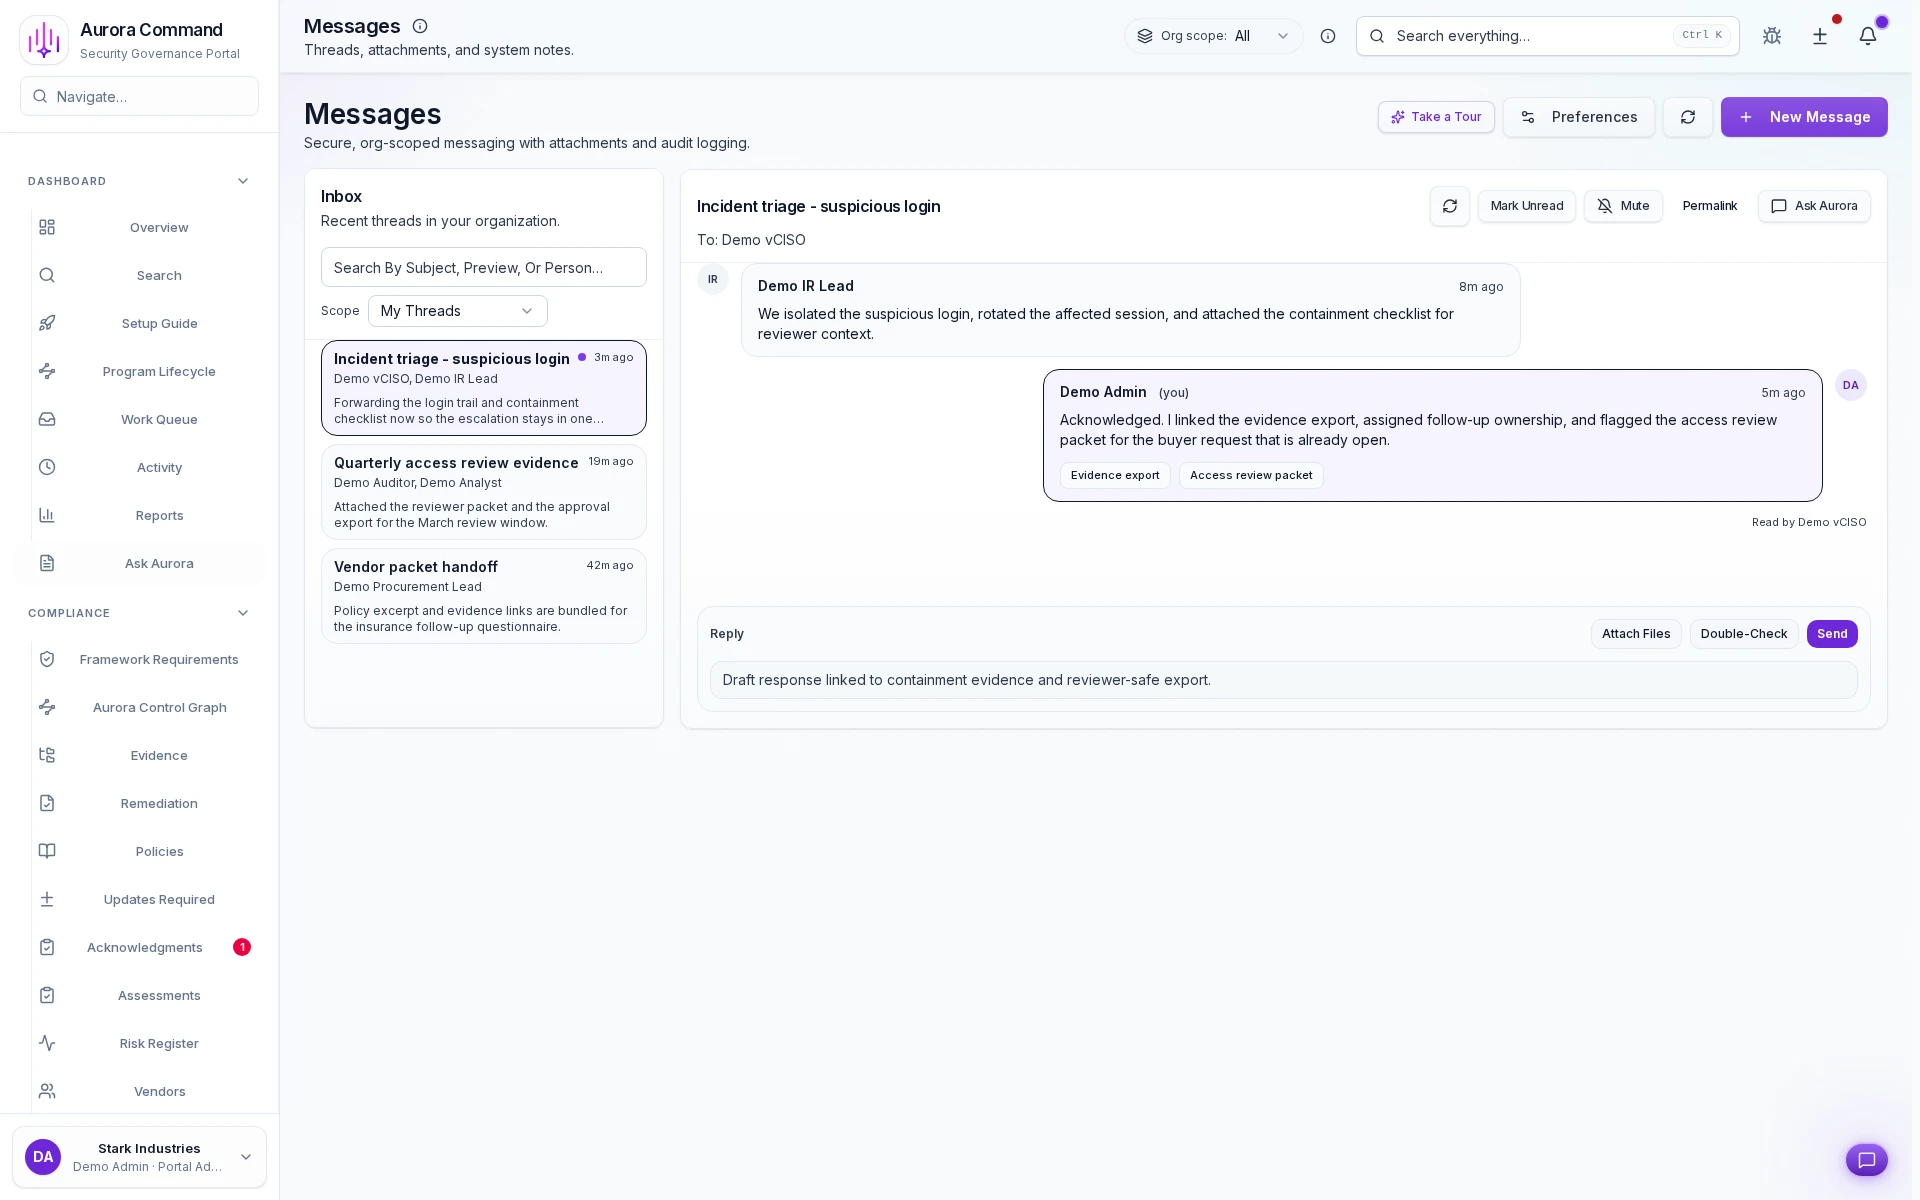Mute the Incident triage thread
1920x1200 pixels.
click(x=1623, y=206)
